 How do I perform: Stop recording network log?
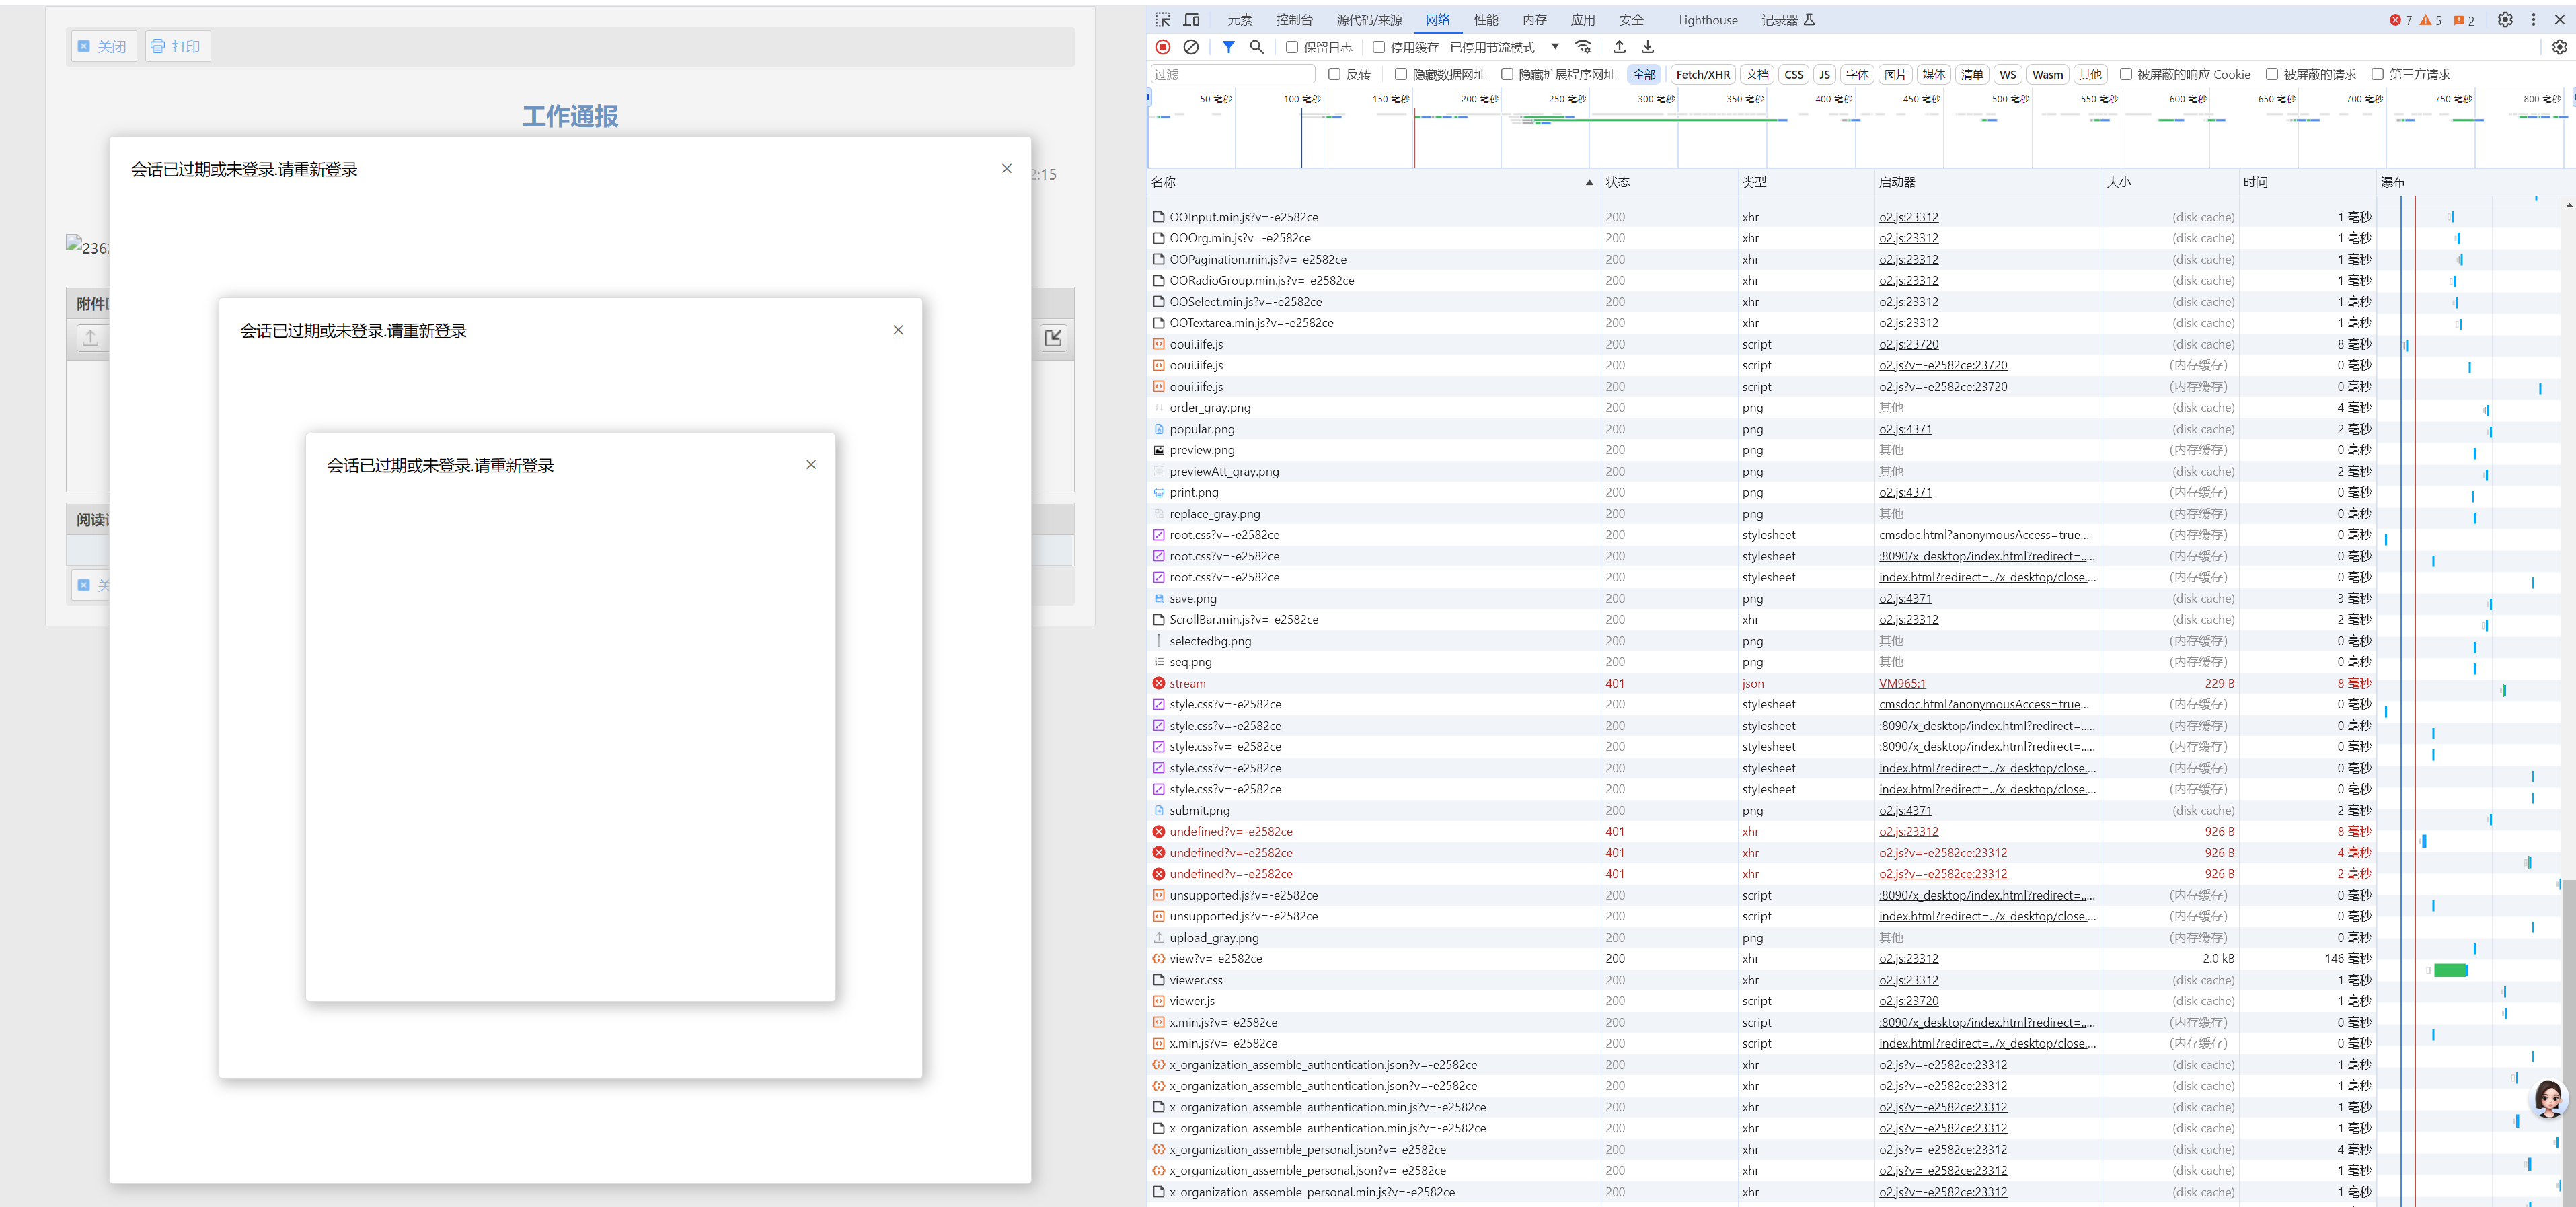pos(1162,47)
